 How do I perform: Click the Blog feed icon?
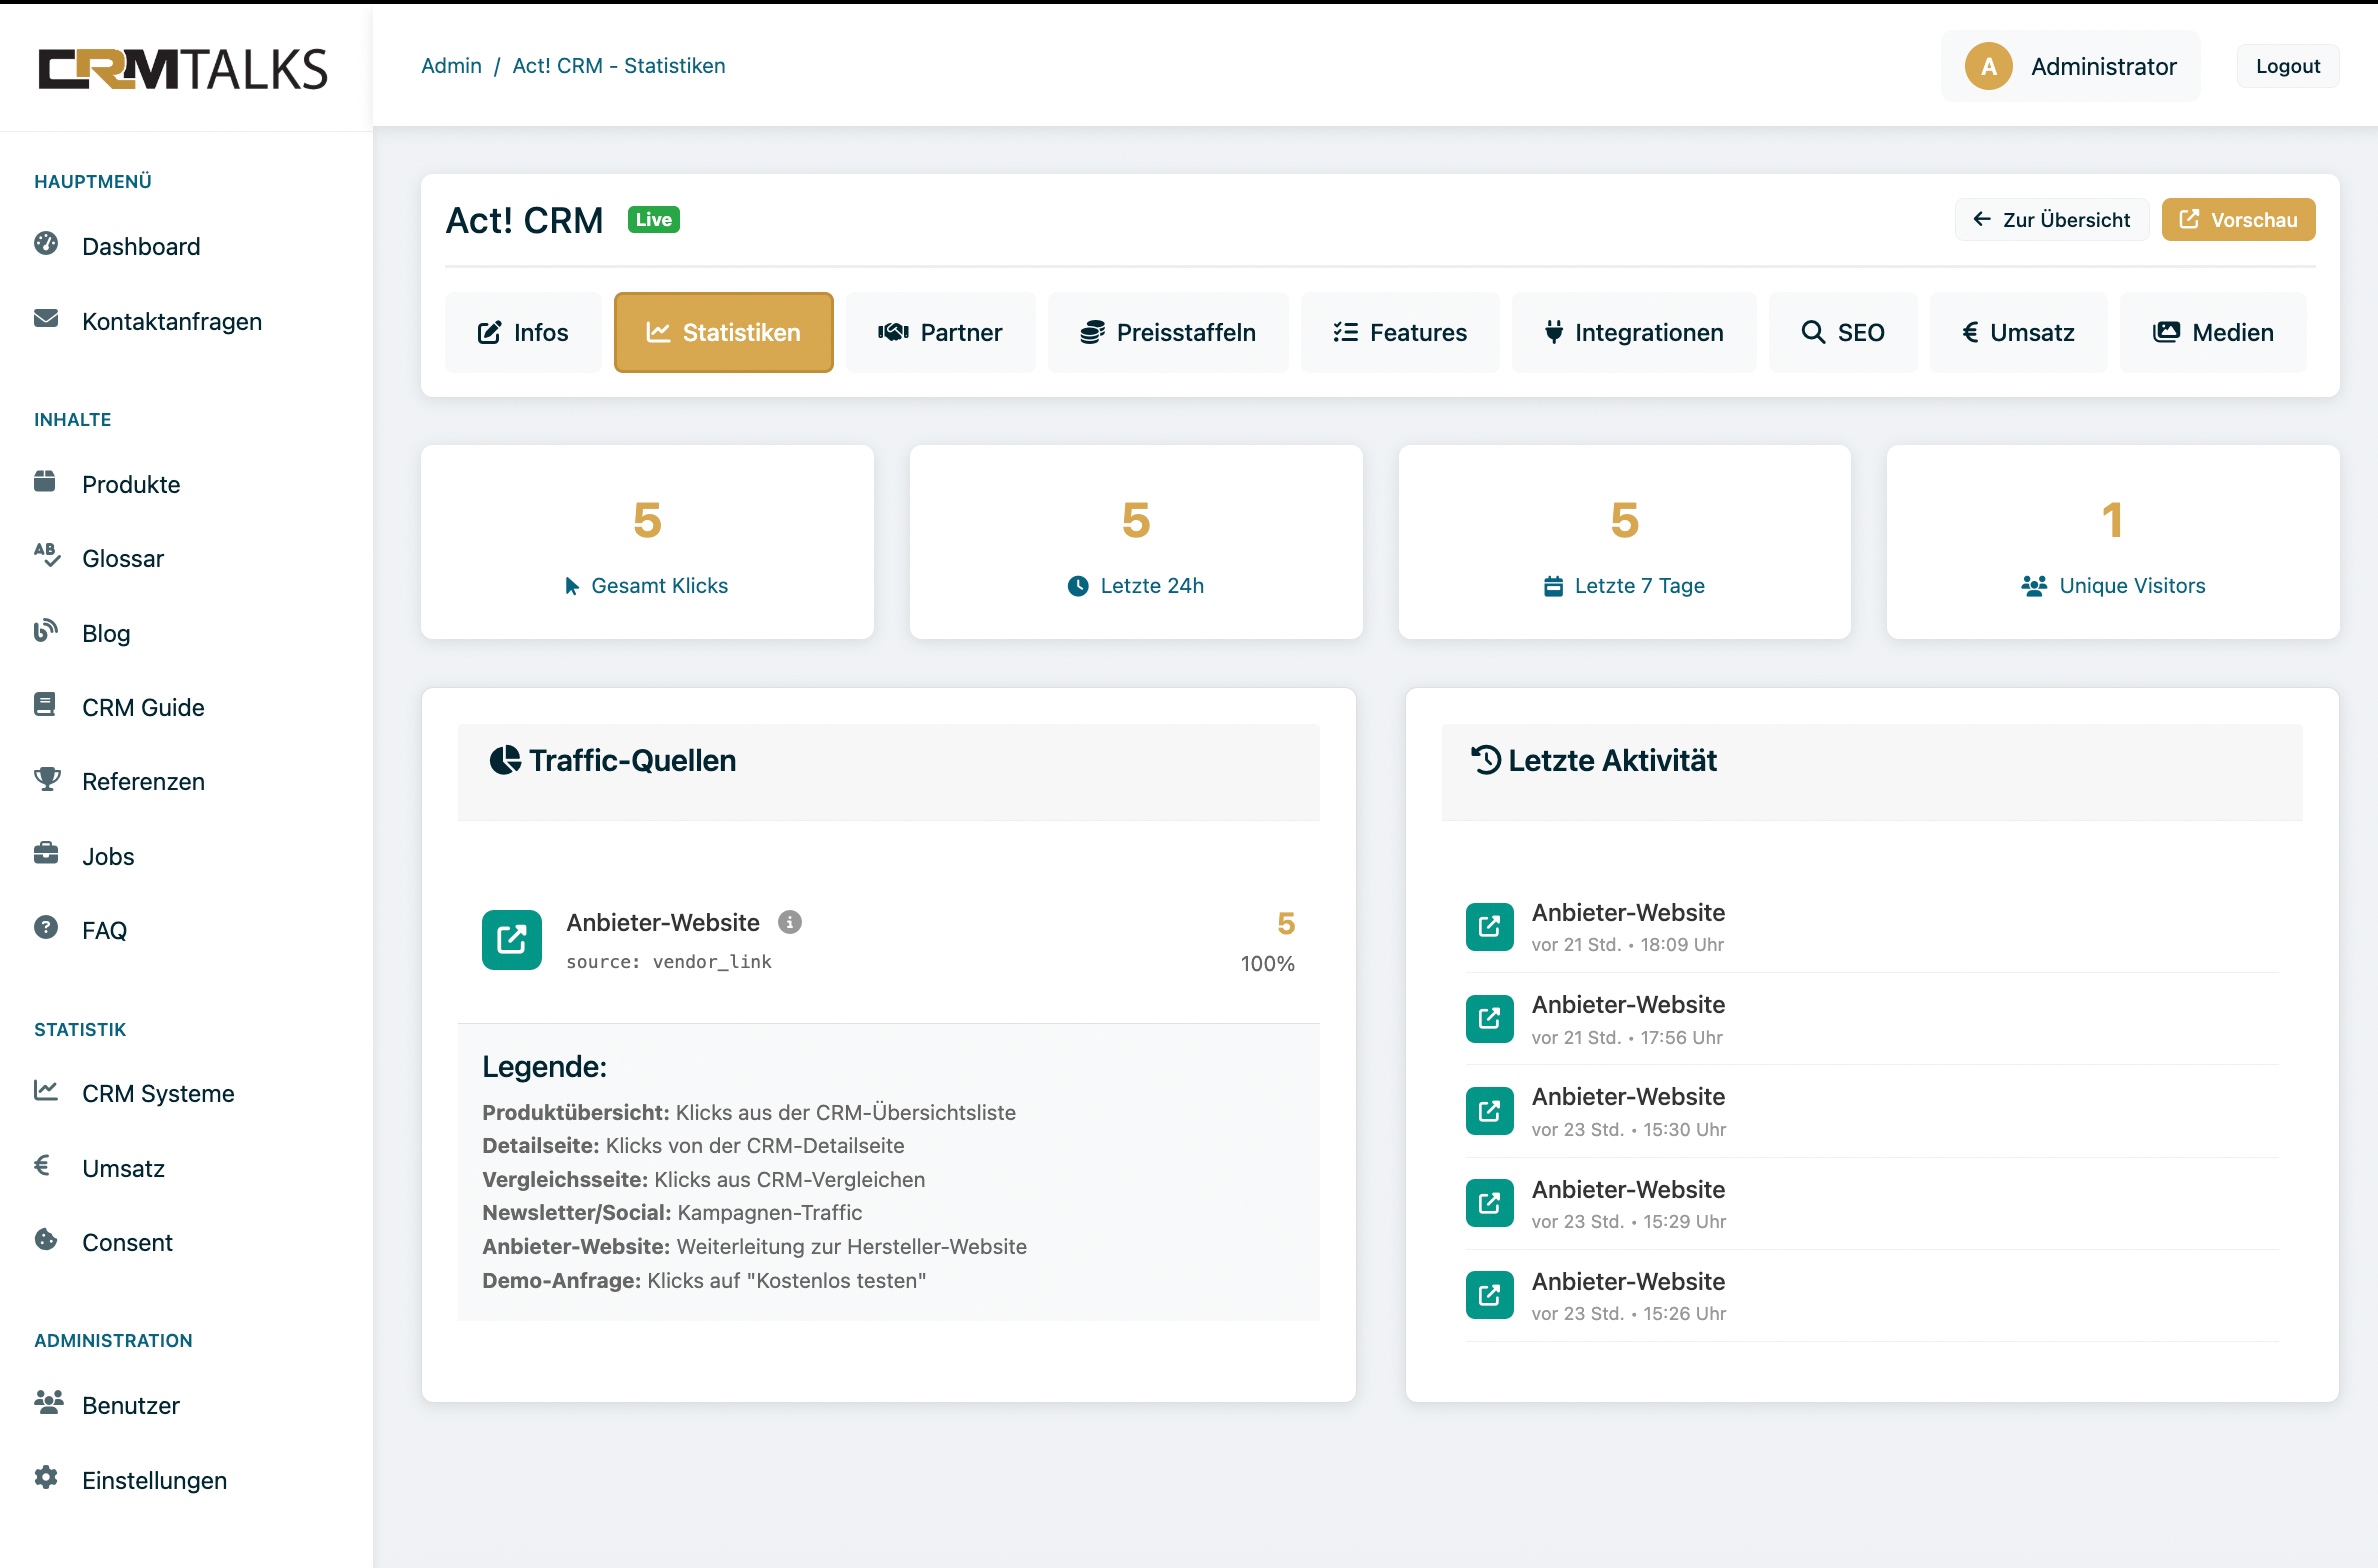point(46,631)
